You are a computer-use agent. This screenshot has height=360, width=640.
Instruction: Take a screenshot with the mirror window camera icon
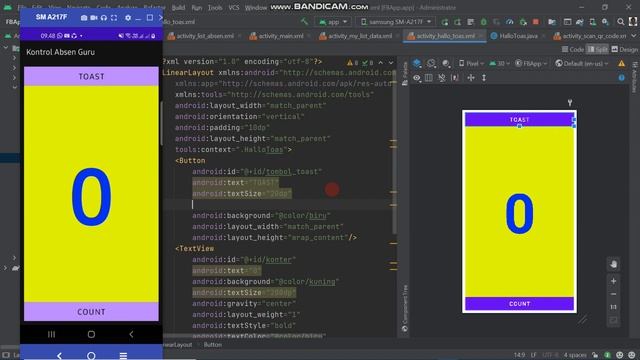click(x=84, y=18)
